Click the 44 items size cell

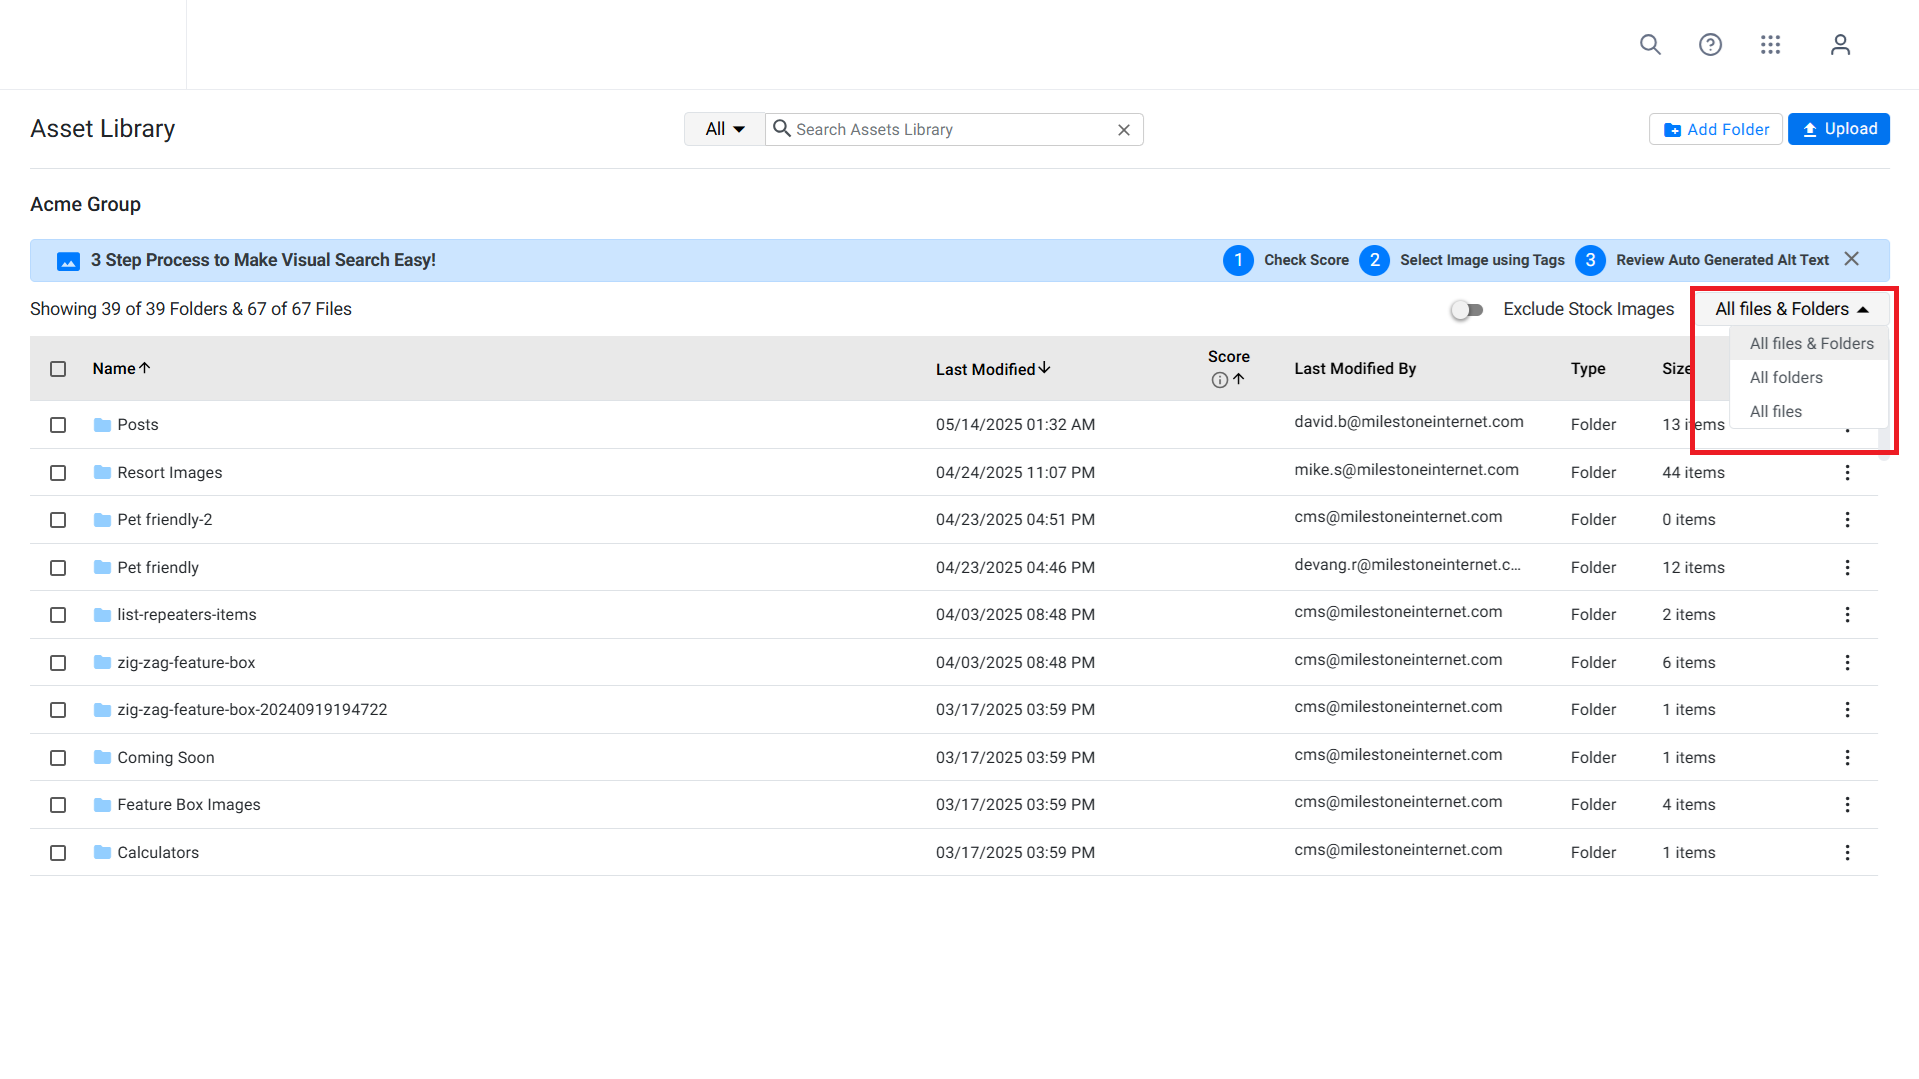click(x=1693, y=473)
